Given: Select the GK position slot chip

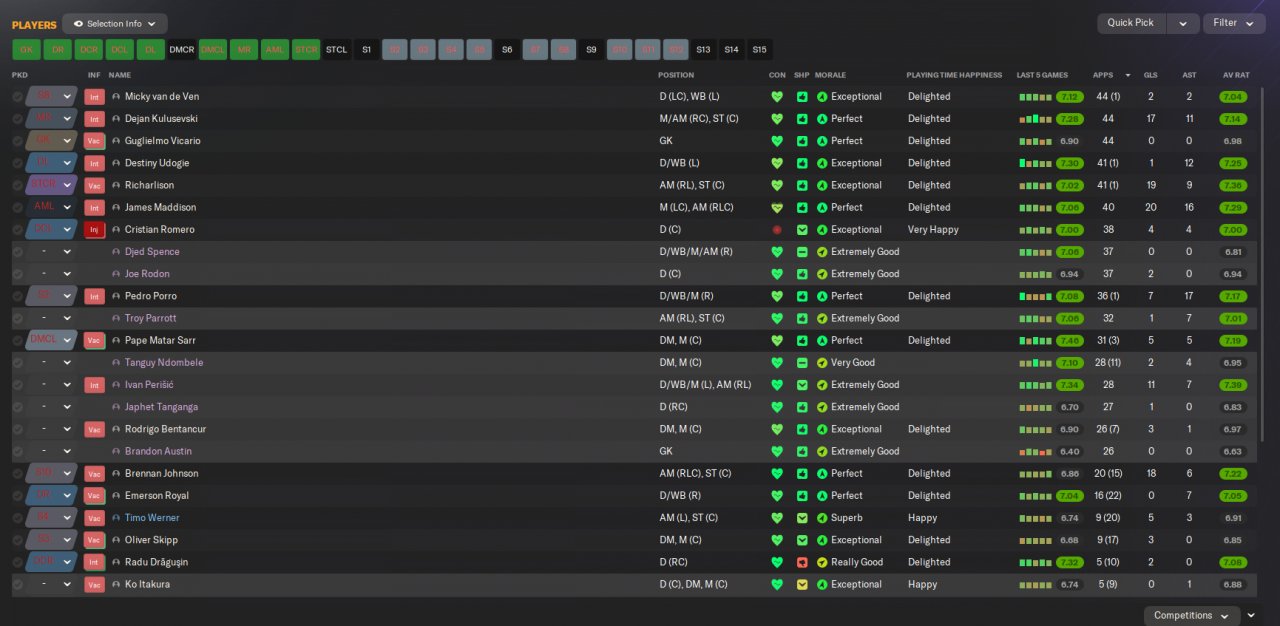Looking at the screenshot, I should 26,50.
